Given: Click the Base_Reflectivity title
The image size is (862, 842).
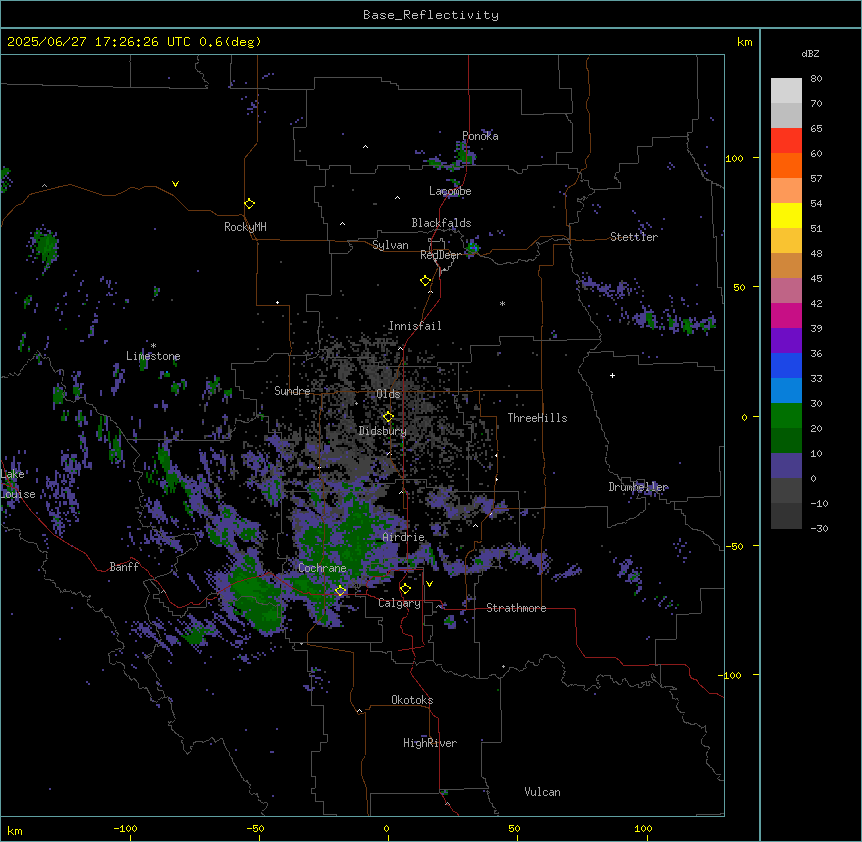Looking at the screenshot, I should [431, 15].
